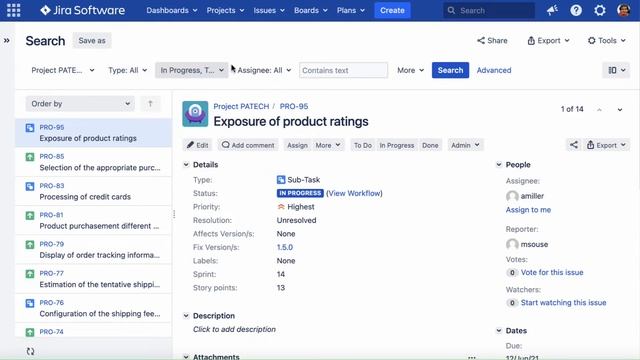Open the Assignee: All filter dropdown
The width and height of the screenshot is (640, 360).
click(x=264, y=70)
